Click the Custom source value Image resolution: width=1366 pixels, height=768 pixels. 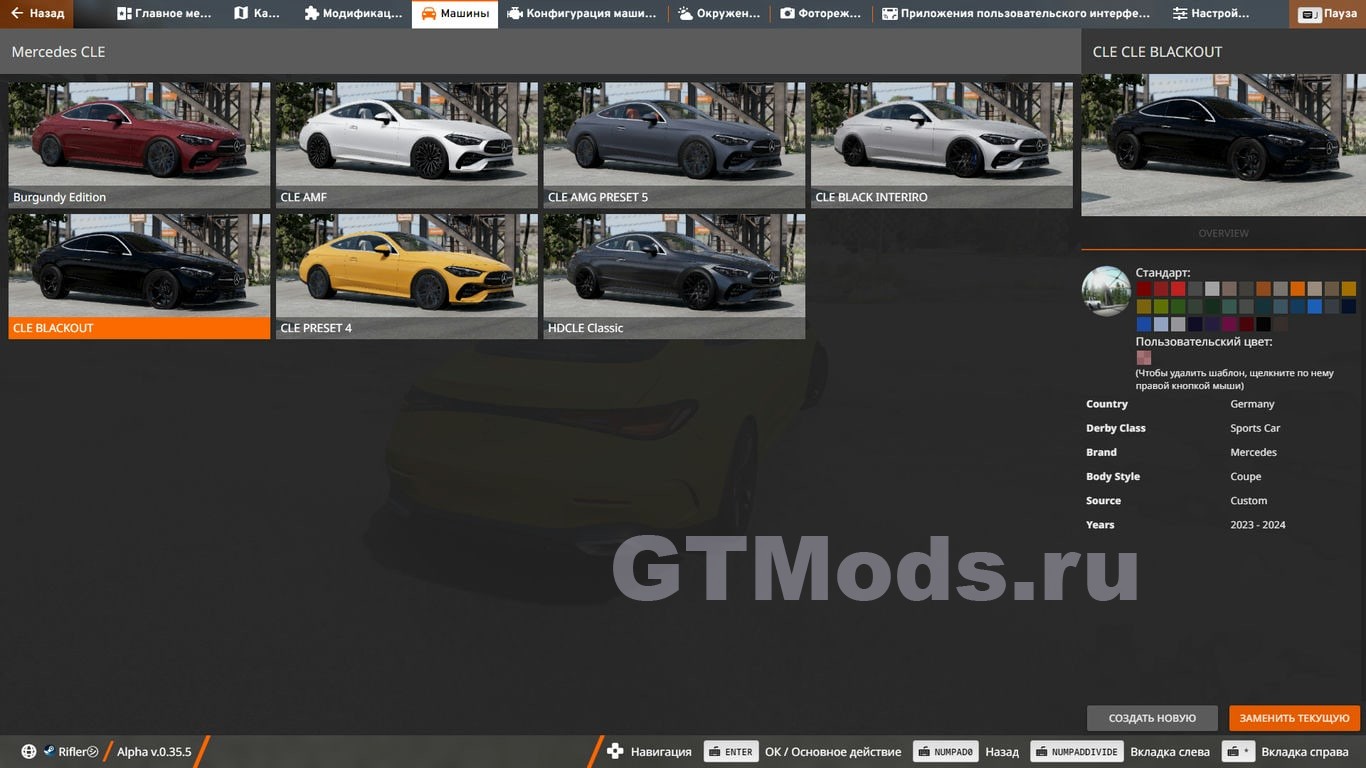coord(1248,501)
